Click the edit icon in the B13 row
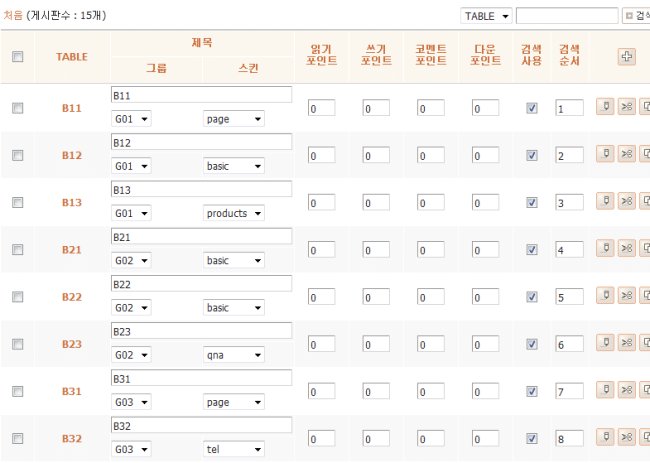The height and width of the screenshot is (463, 650). [x=605, y=202]
